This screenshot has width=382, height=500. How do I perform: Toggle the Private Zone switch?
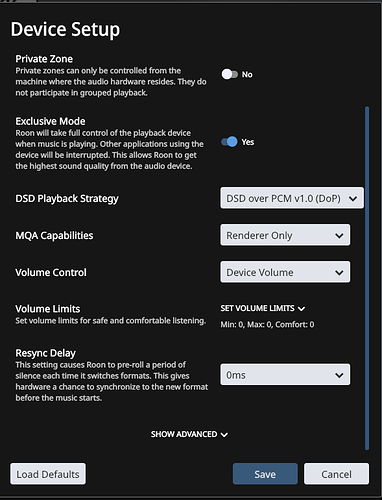click(x=230, y=74)
